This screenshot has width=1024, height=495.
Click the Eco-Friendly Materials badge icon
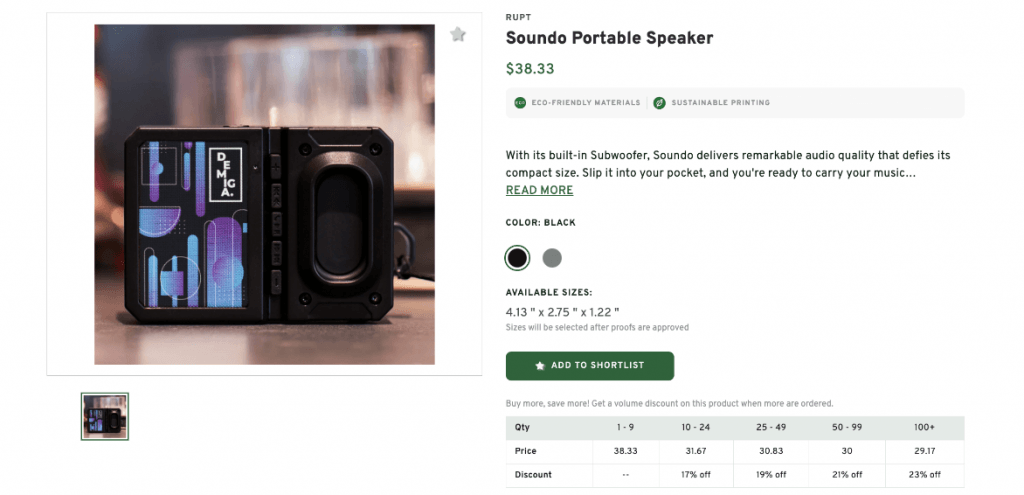tap(520, 103)
